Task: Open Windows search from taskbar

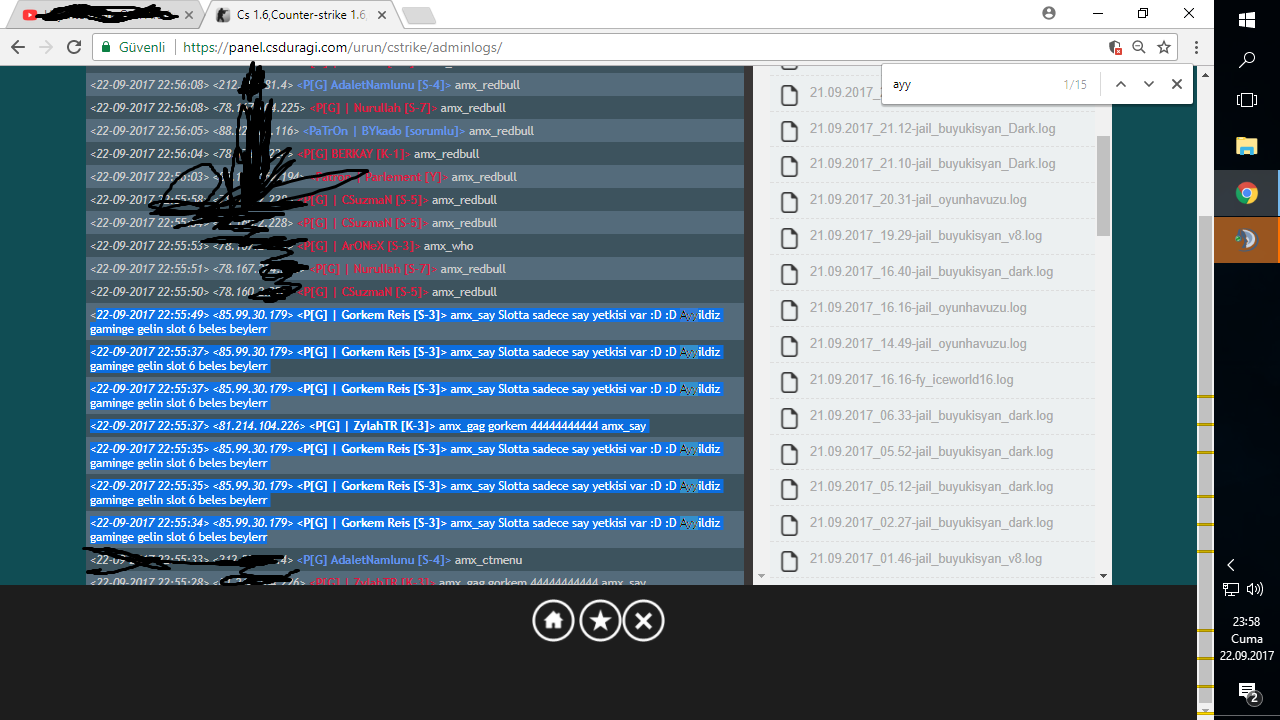Action: tap(1247, 60)
